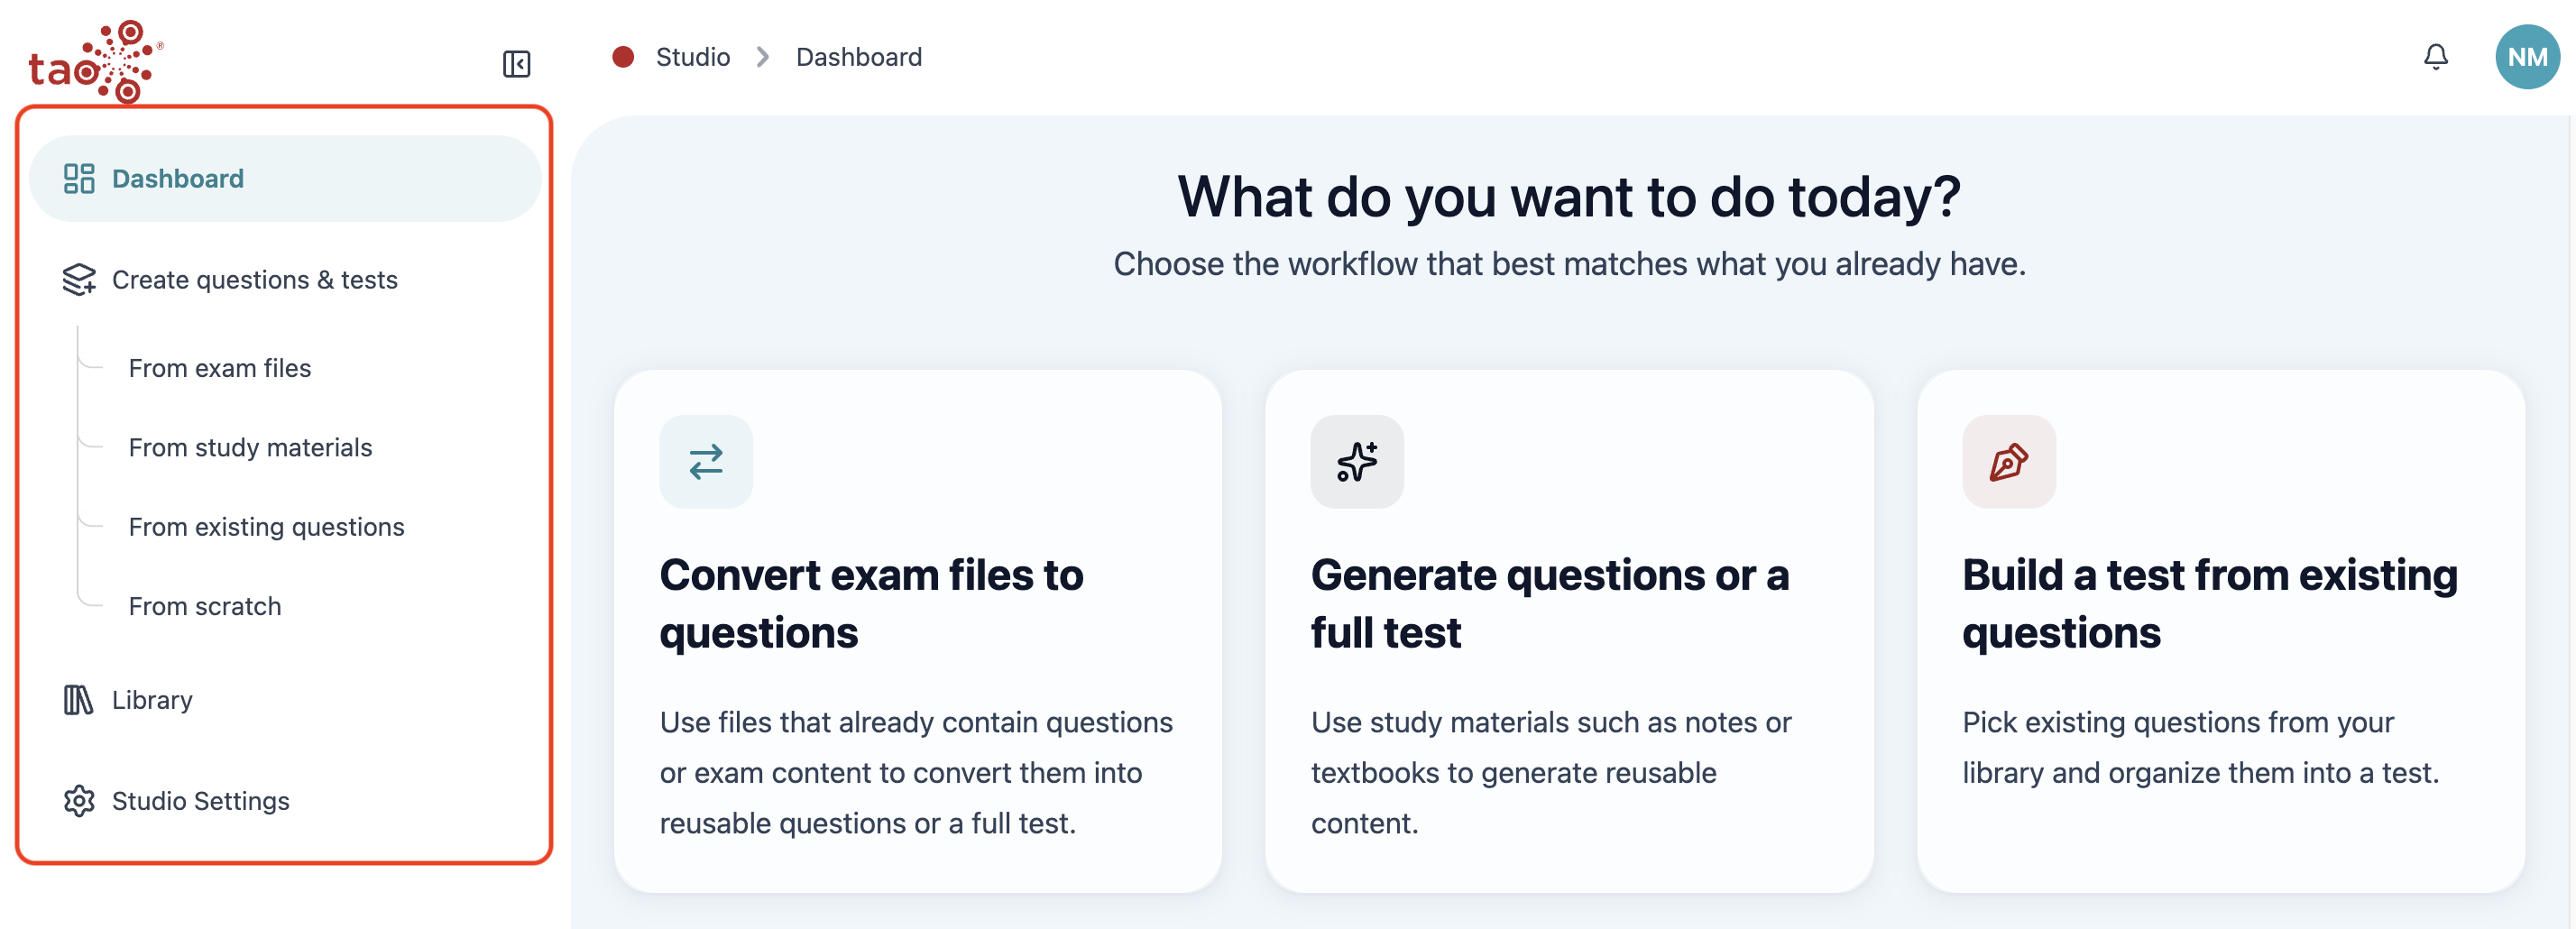Open the NM user avatar menu

click(x=2526, y=57)
